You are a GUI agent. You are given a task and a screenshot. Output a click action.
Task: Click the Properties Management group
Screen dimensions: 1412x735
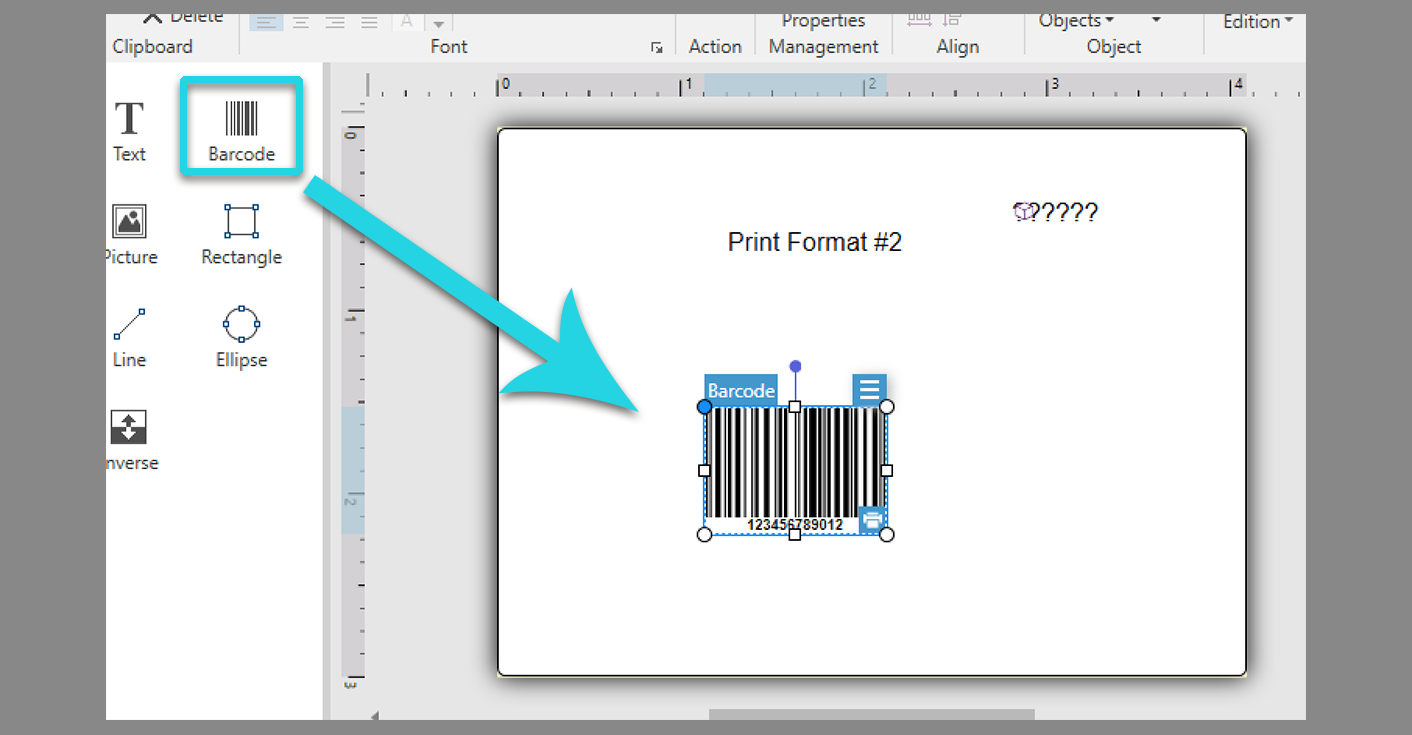(x=822, y=35)
